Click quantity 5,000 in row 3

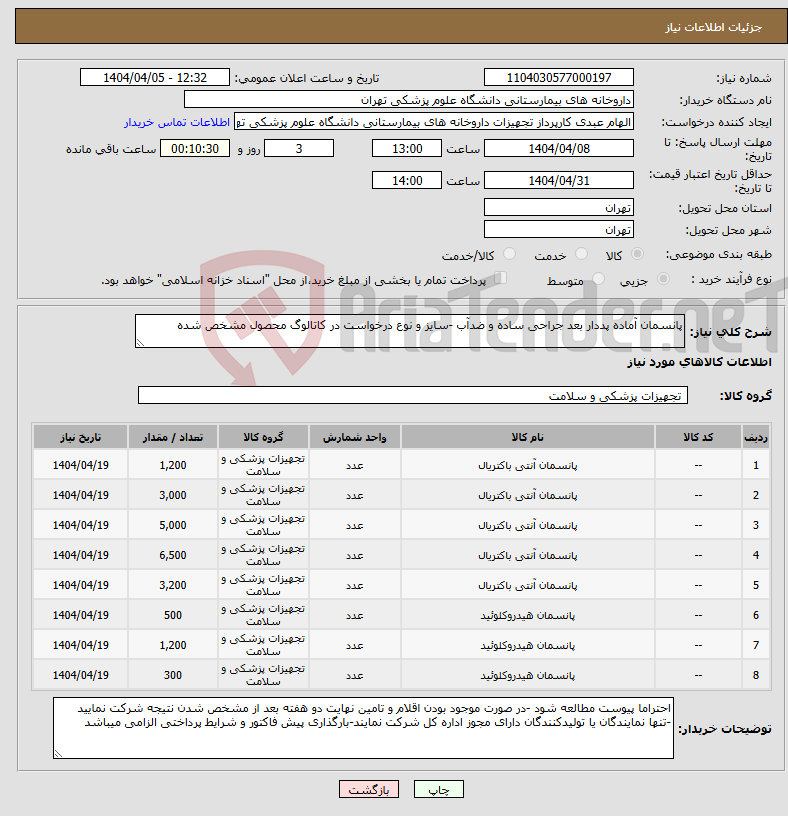(x=173, y=525)
